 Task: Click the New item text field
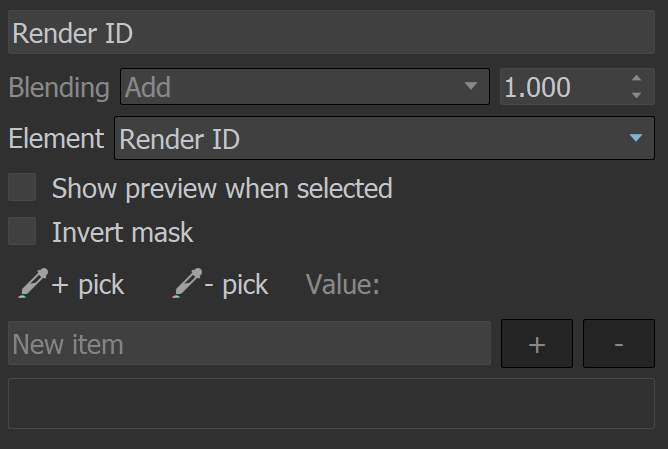250,343
